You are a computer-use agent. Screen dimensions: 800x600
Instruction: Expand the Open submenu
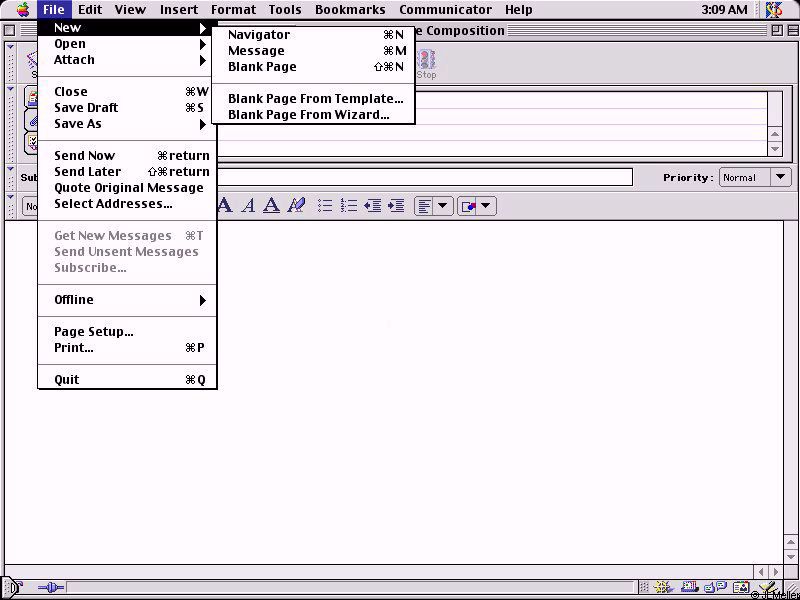click(128, 44)
